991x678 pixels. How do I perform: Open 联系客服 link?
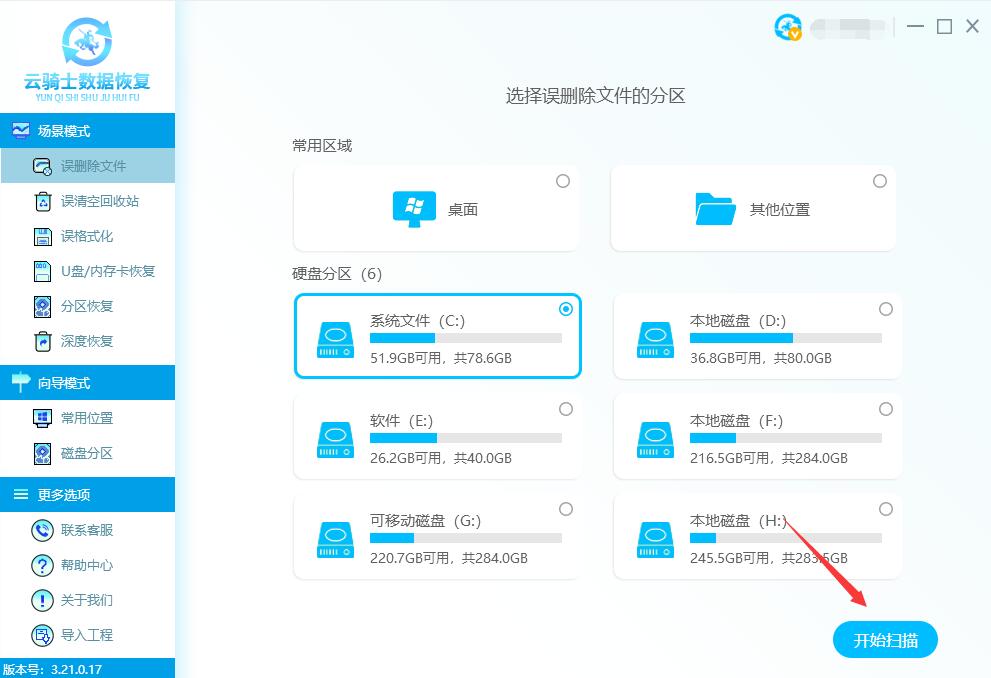87,530
